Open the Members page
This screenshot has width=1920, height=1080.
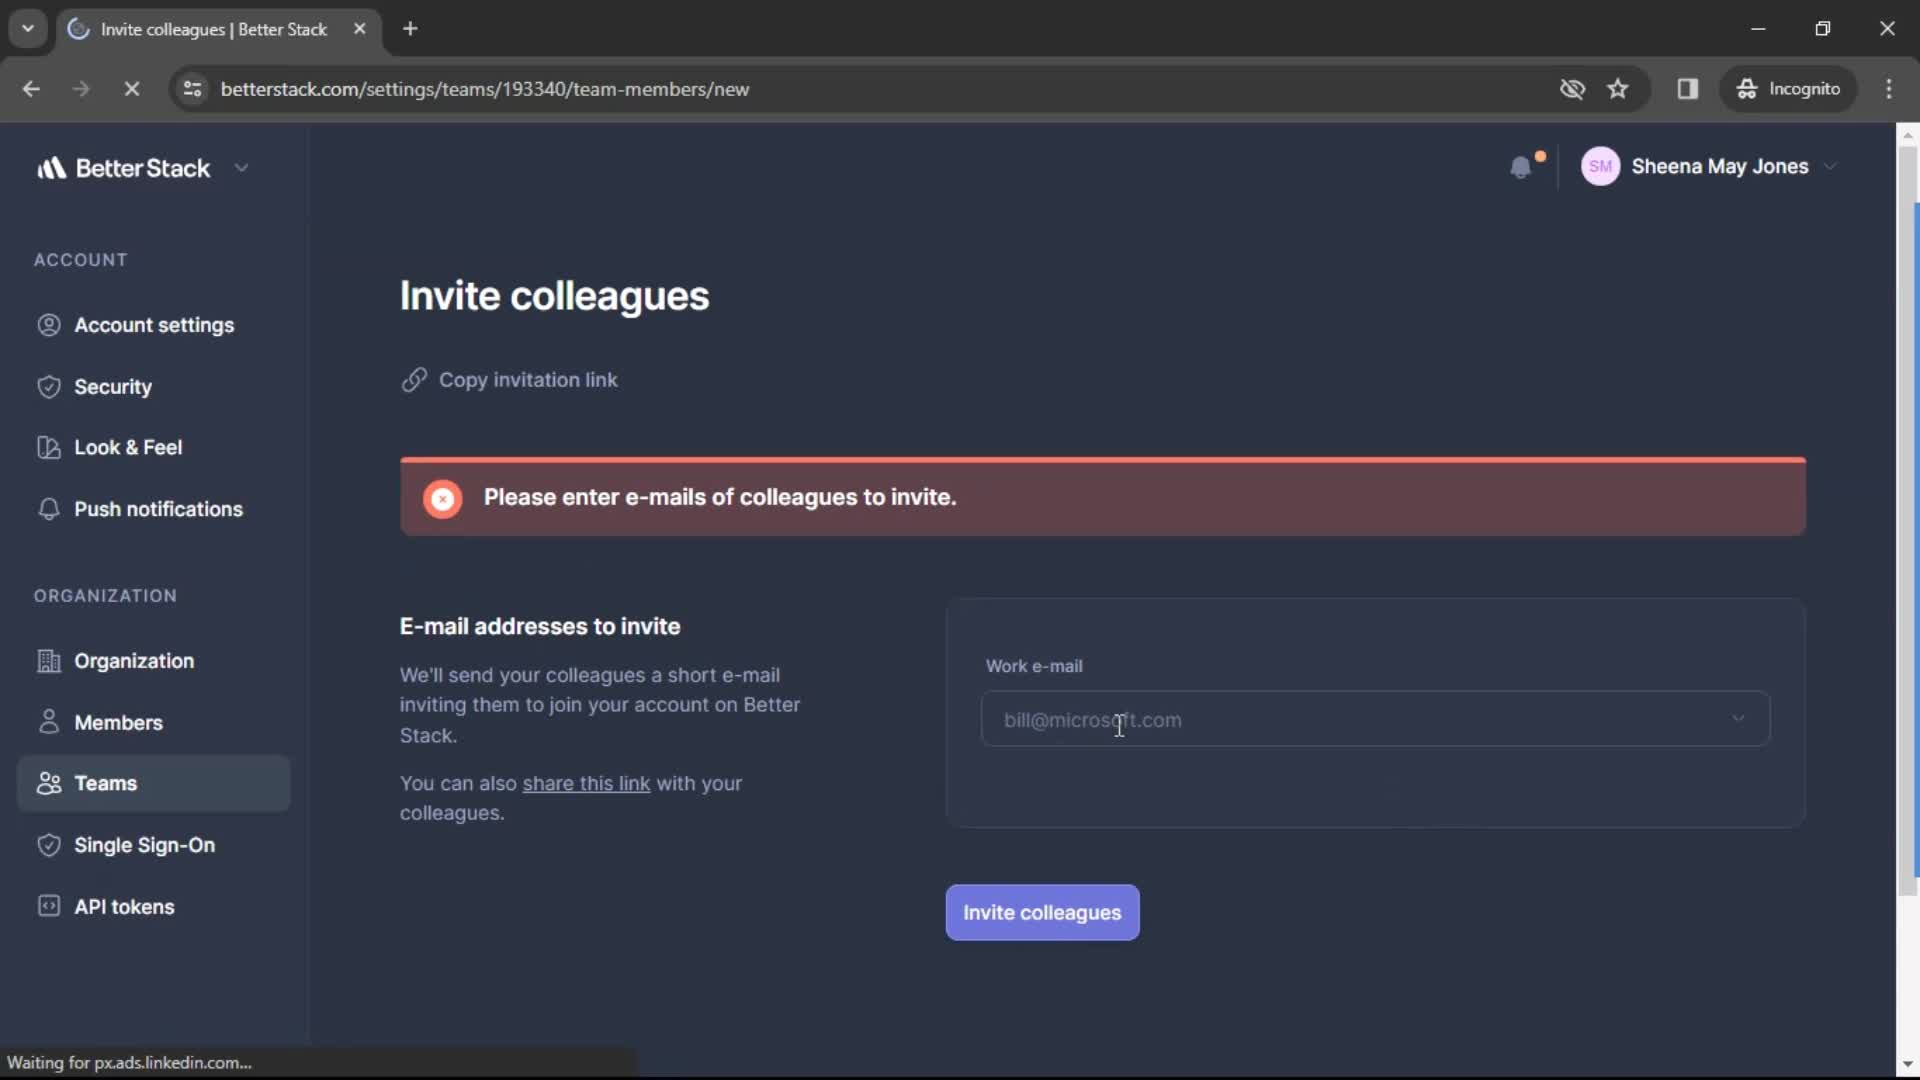click(x=154, y=722)
